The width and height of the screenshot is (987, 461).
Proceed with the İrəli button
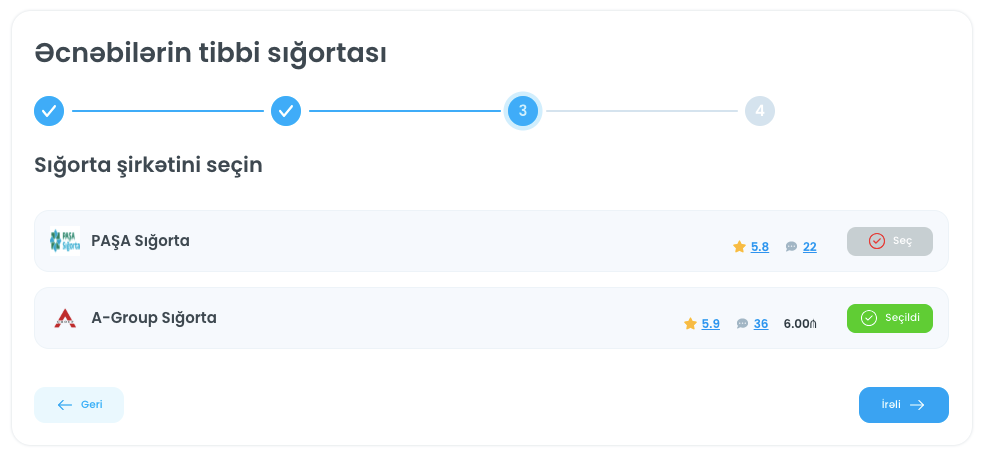[x=903, y=405]
